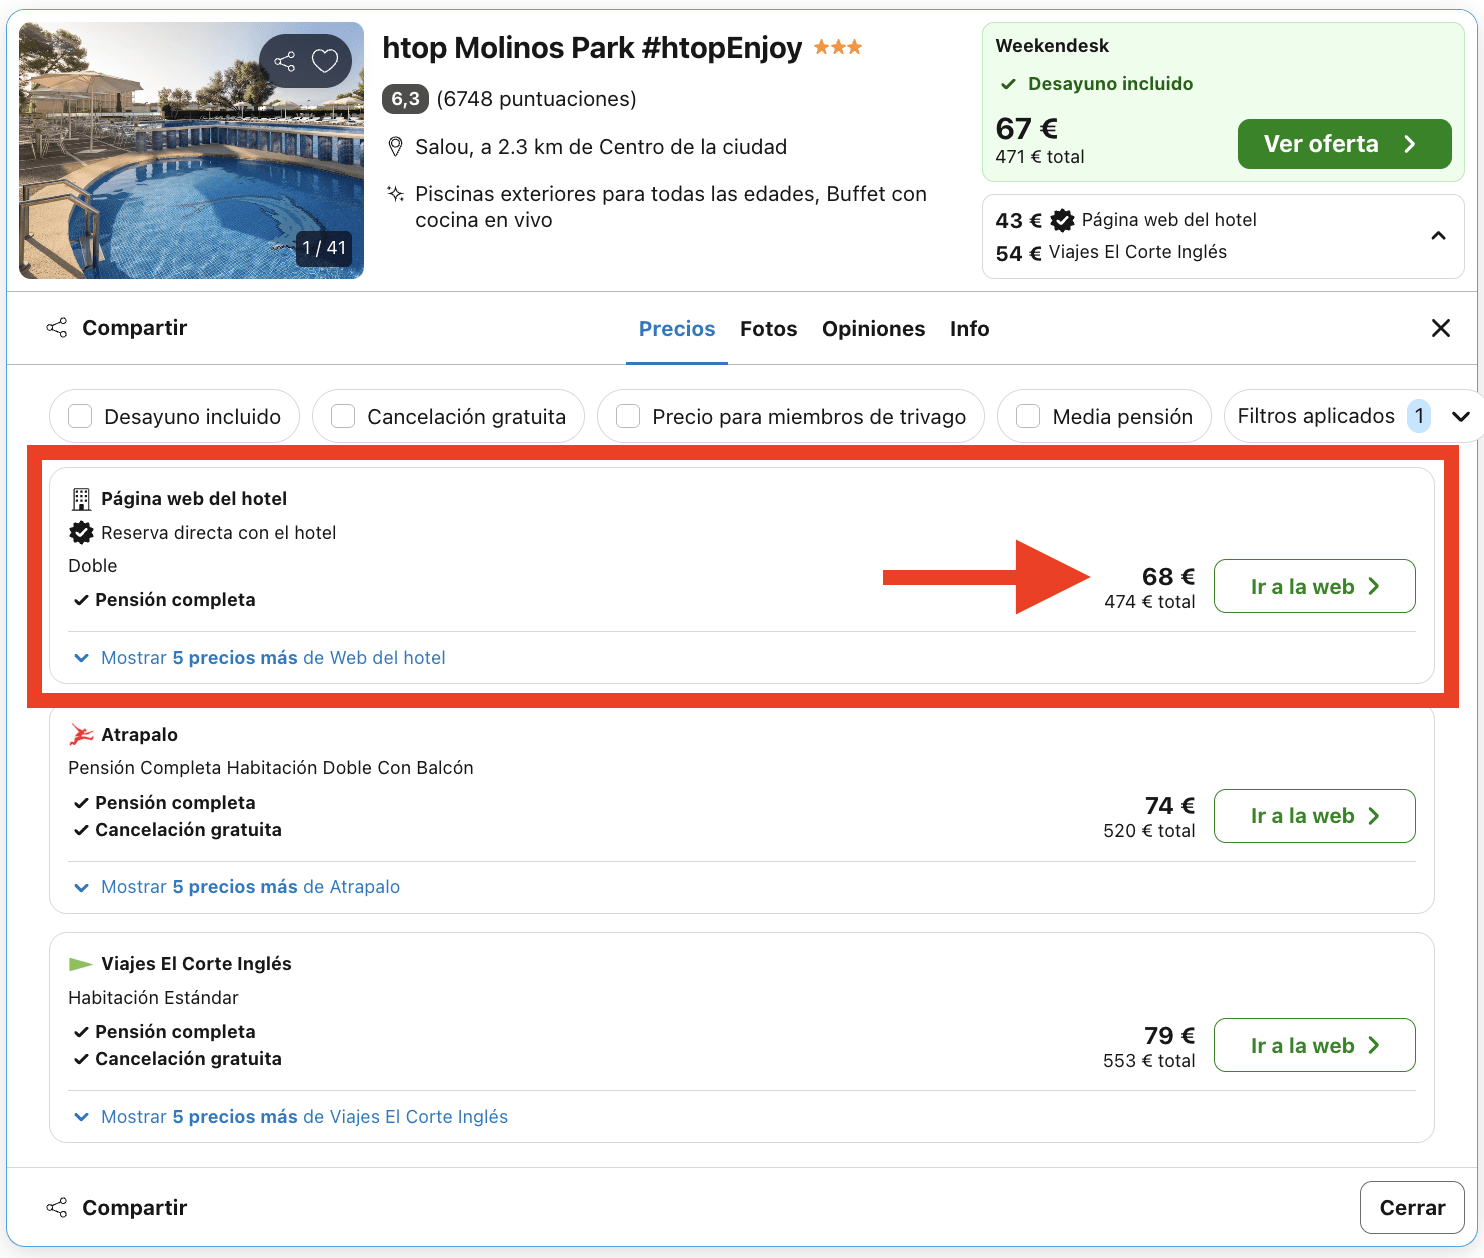Open the Opiniones tab
This screenshot has height=1258, width=1484.
873,328
